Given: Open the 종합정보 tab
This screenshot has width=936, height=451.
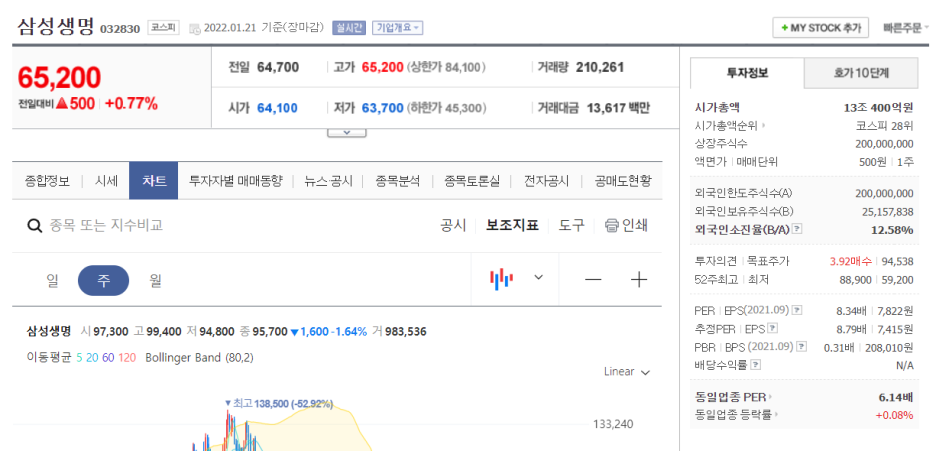Looking at the screenshot, I should 47,181.
